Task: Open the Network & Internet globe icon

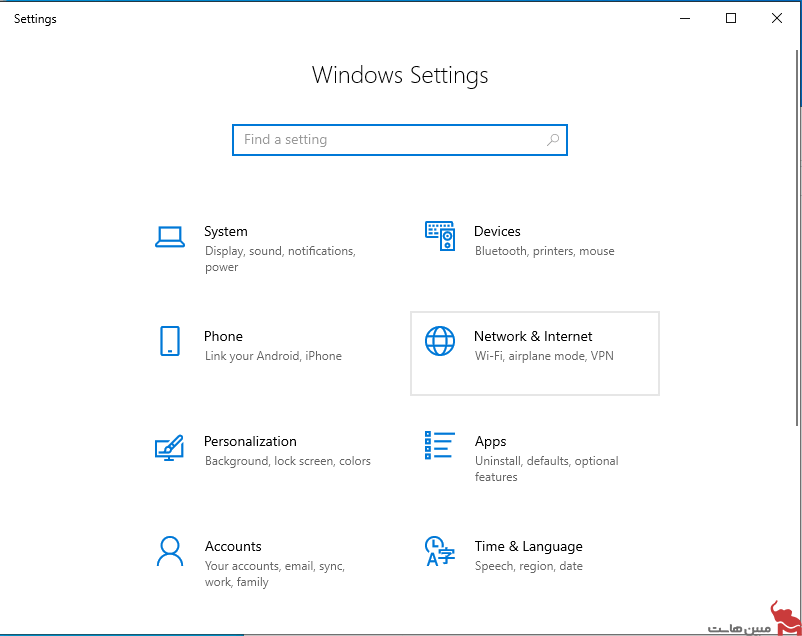Action: [x=440, y=341]
